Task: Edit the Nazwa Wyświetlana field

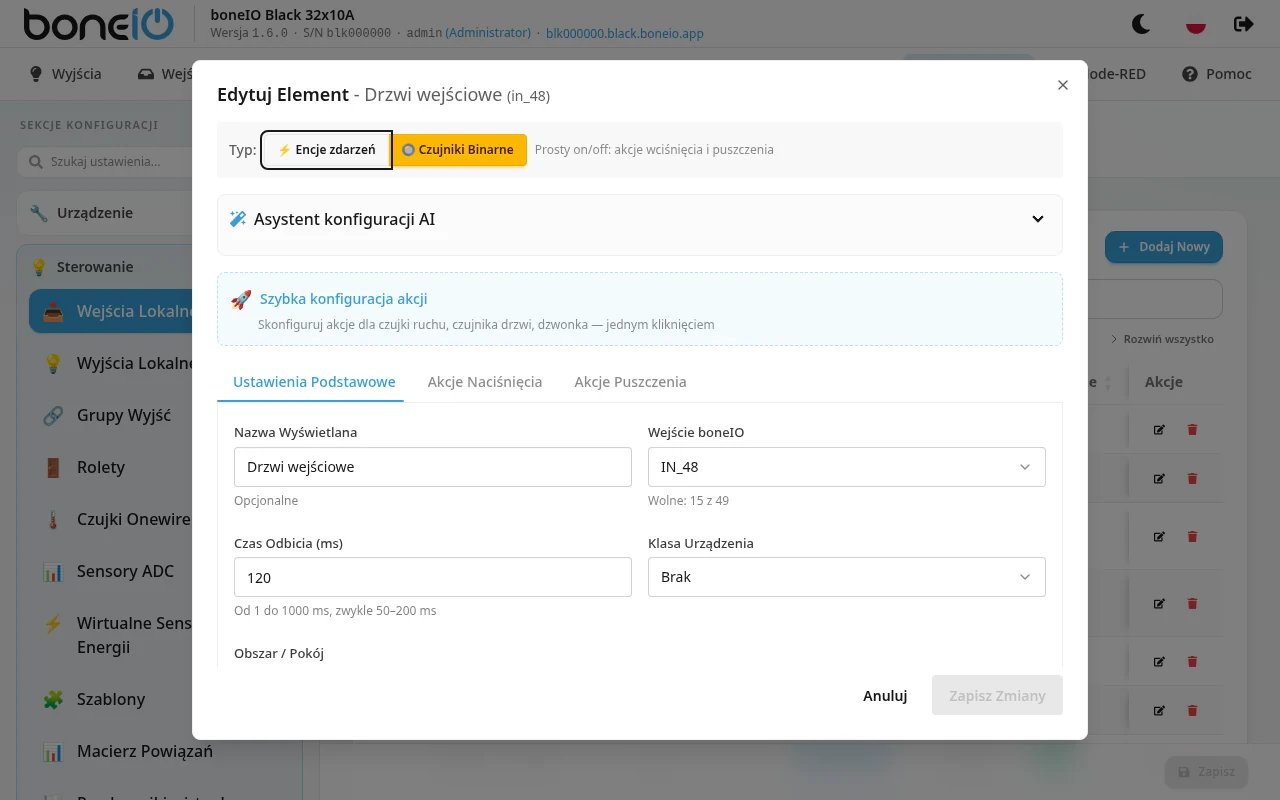Action: [433, 467]
